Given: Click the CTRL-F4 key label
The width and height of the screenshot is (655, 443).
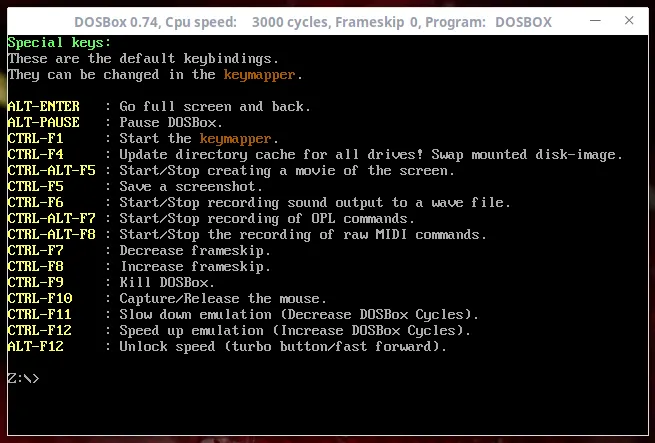Looking at the screenshot, I should pos(35,154).
